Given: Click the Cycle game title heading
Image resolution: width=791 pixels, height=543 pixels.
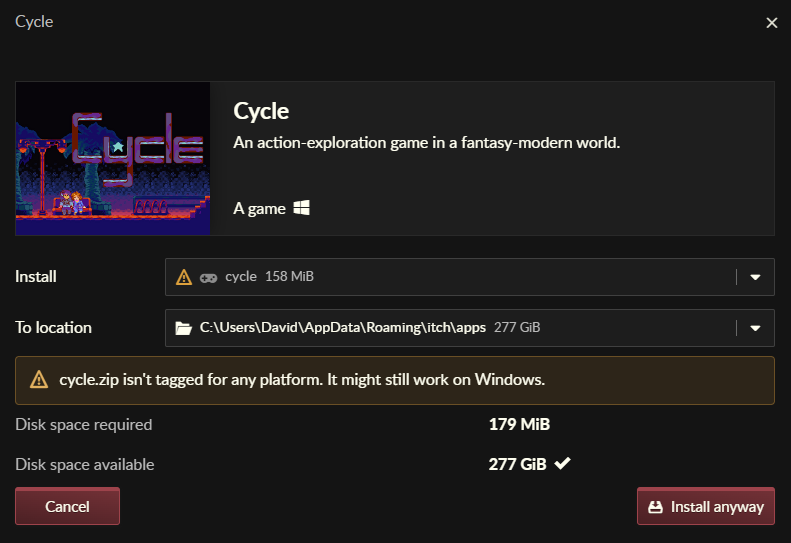Looking at the screenshot, I should click(x=261, y=112).
